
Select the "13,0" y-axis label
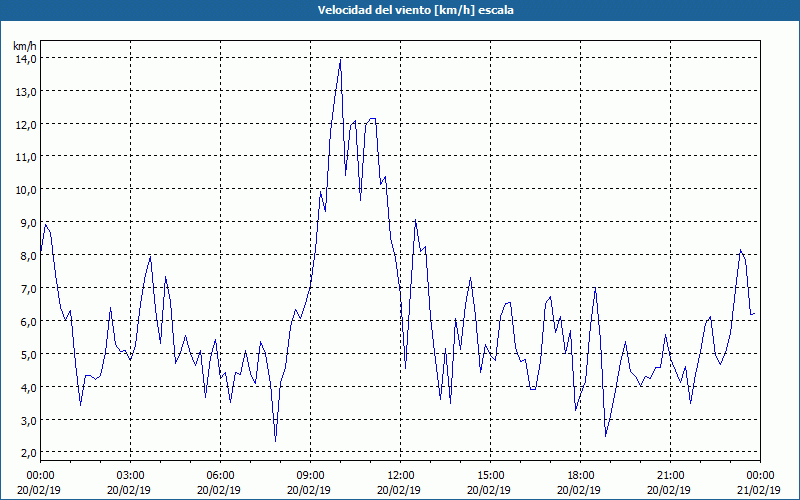coord(26,92)
